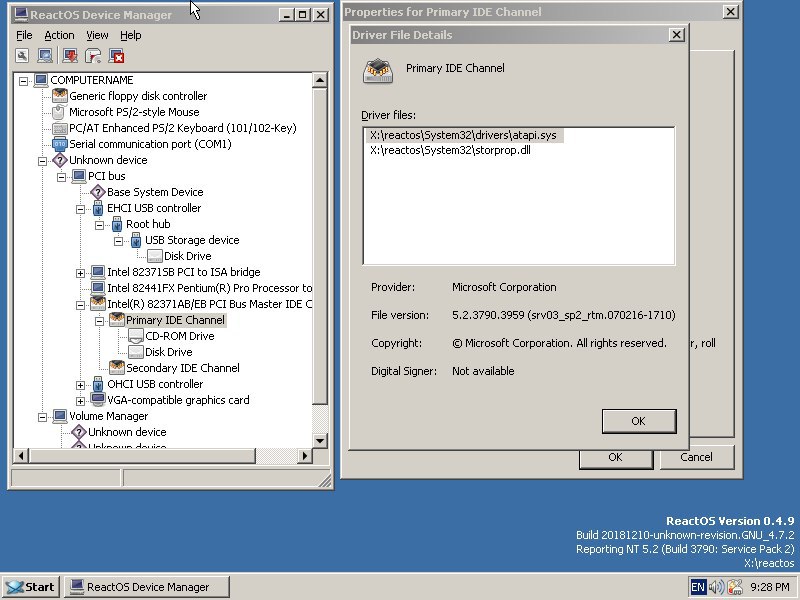The image size is (800, 600).
Task: Select storprop.dll in the driver files list
Action: 450,150
